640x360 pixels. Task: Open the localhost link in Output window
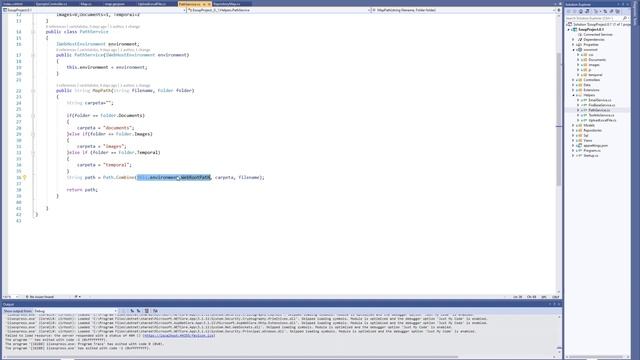(178, 336)
